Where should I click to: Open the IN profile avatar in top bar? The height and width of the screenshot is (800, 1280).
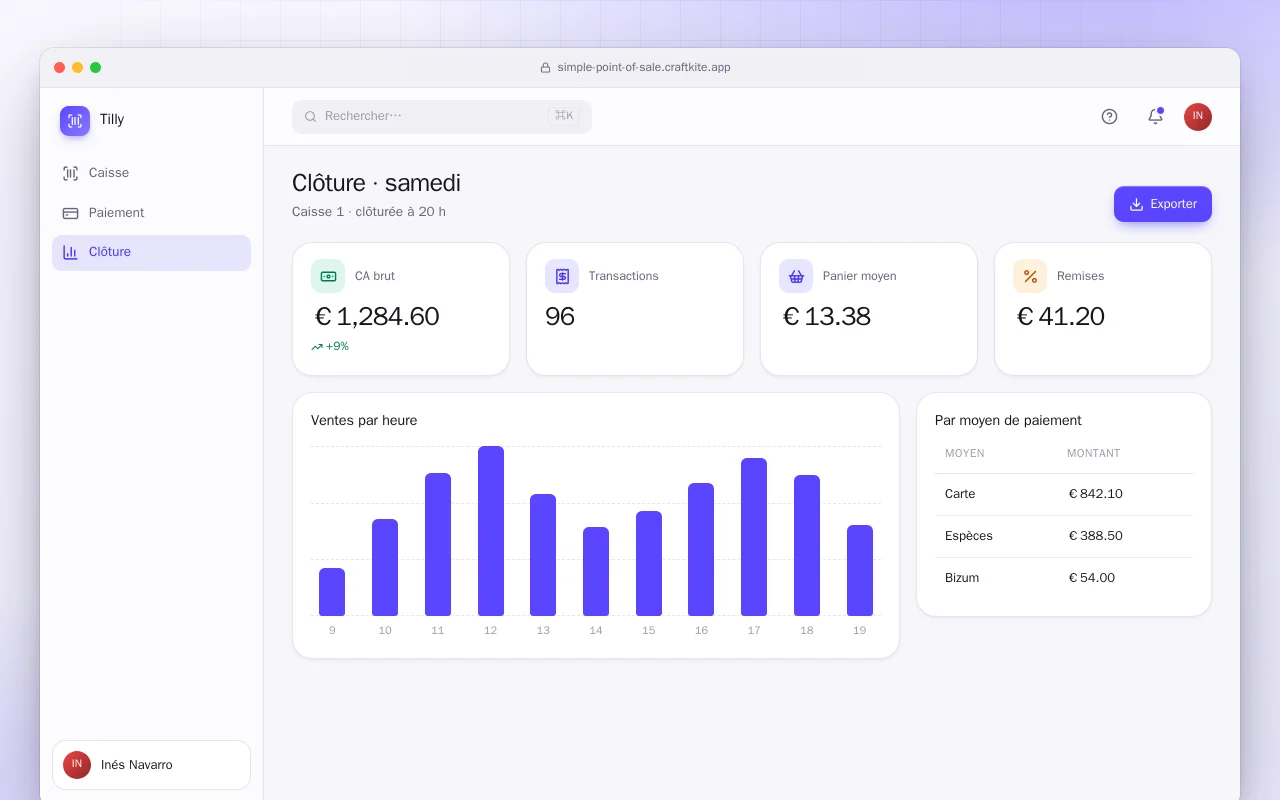(x=1198, y=117)
